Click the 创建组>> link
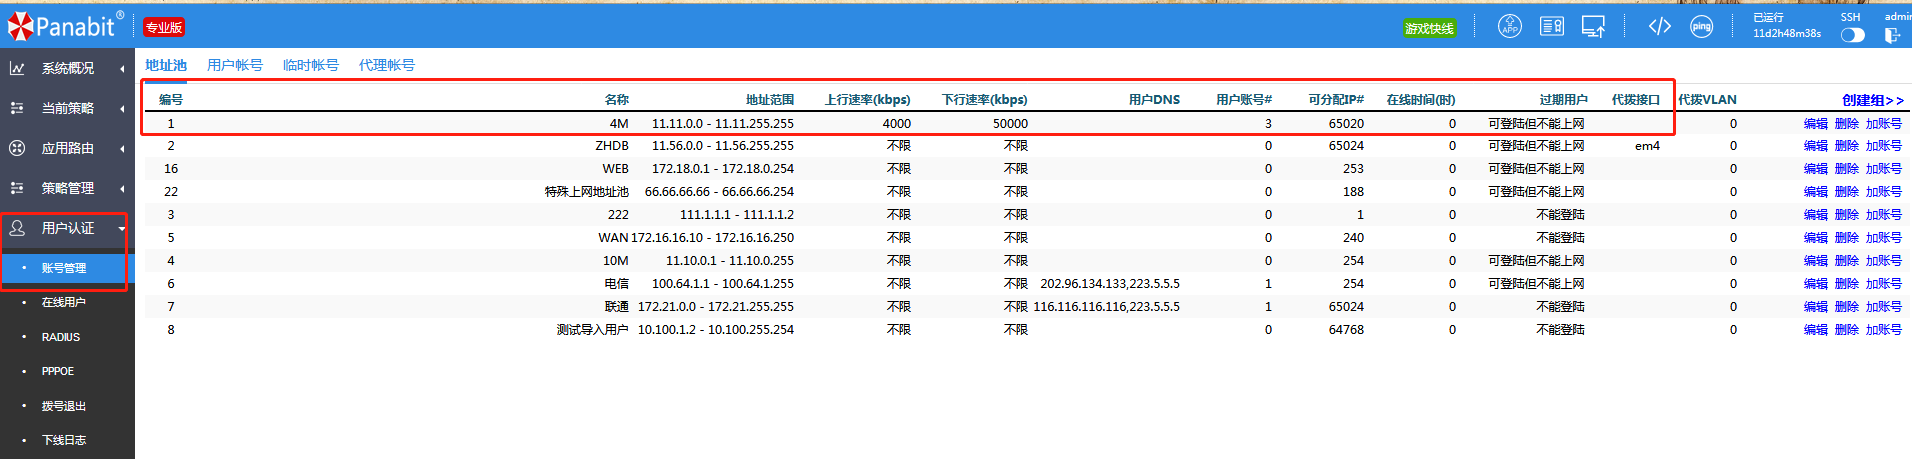 (x=1872, y=100)
